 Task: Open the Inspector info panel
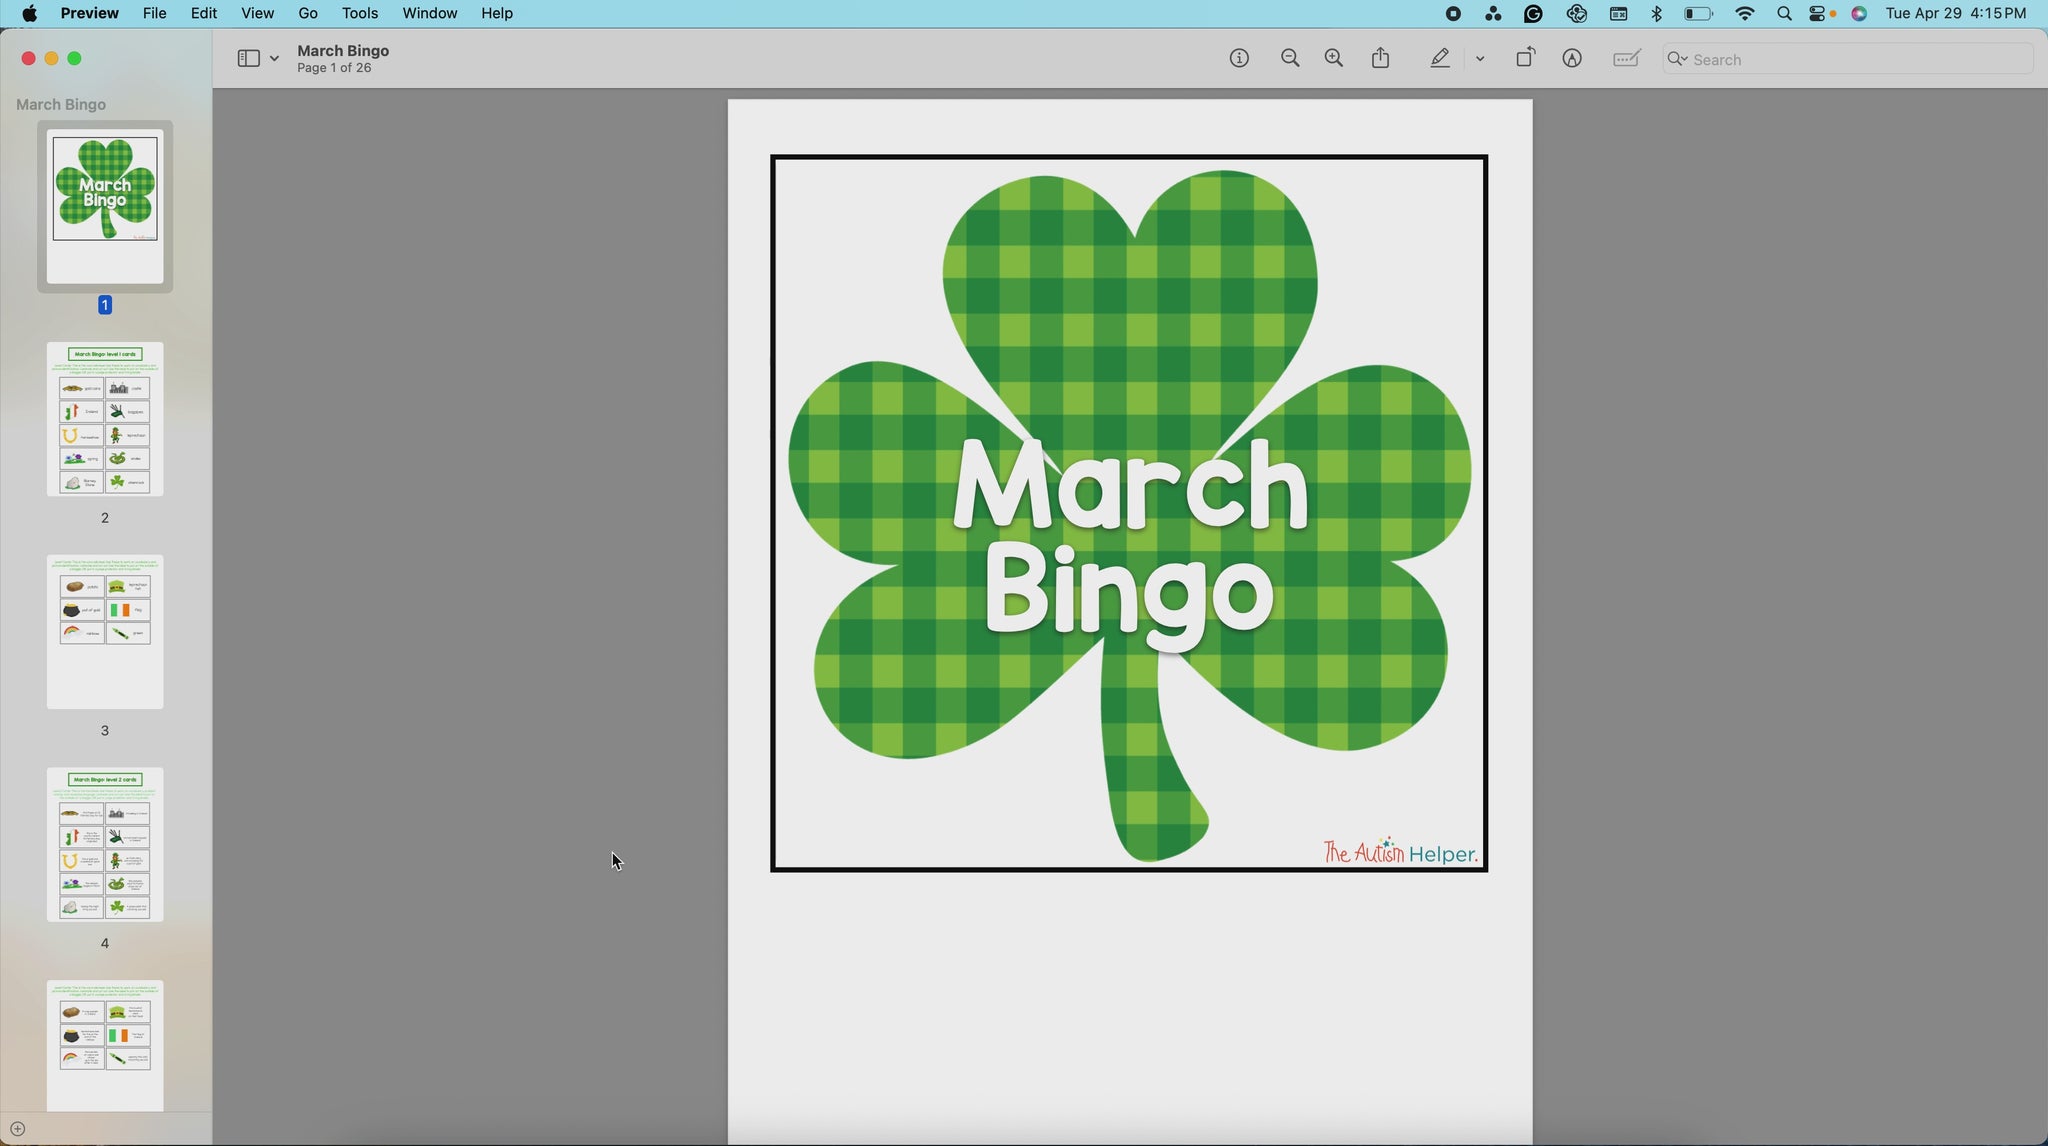(1239, 59)
